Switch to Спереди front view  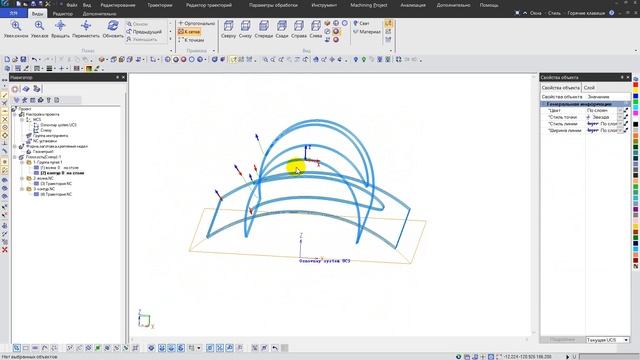(264, 29)
